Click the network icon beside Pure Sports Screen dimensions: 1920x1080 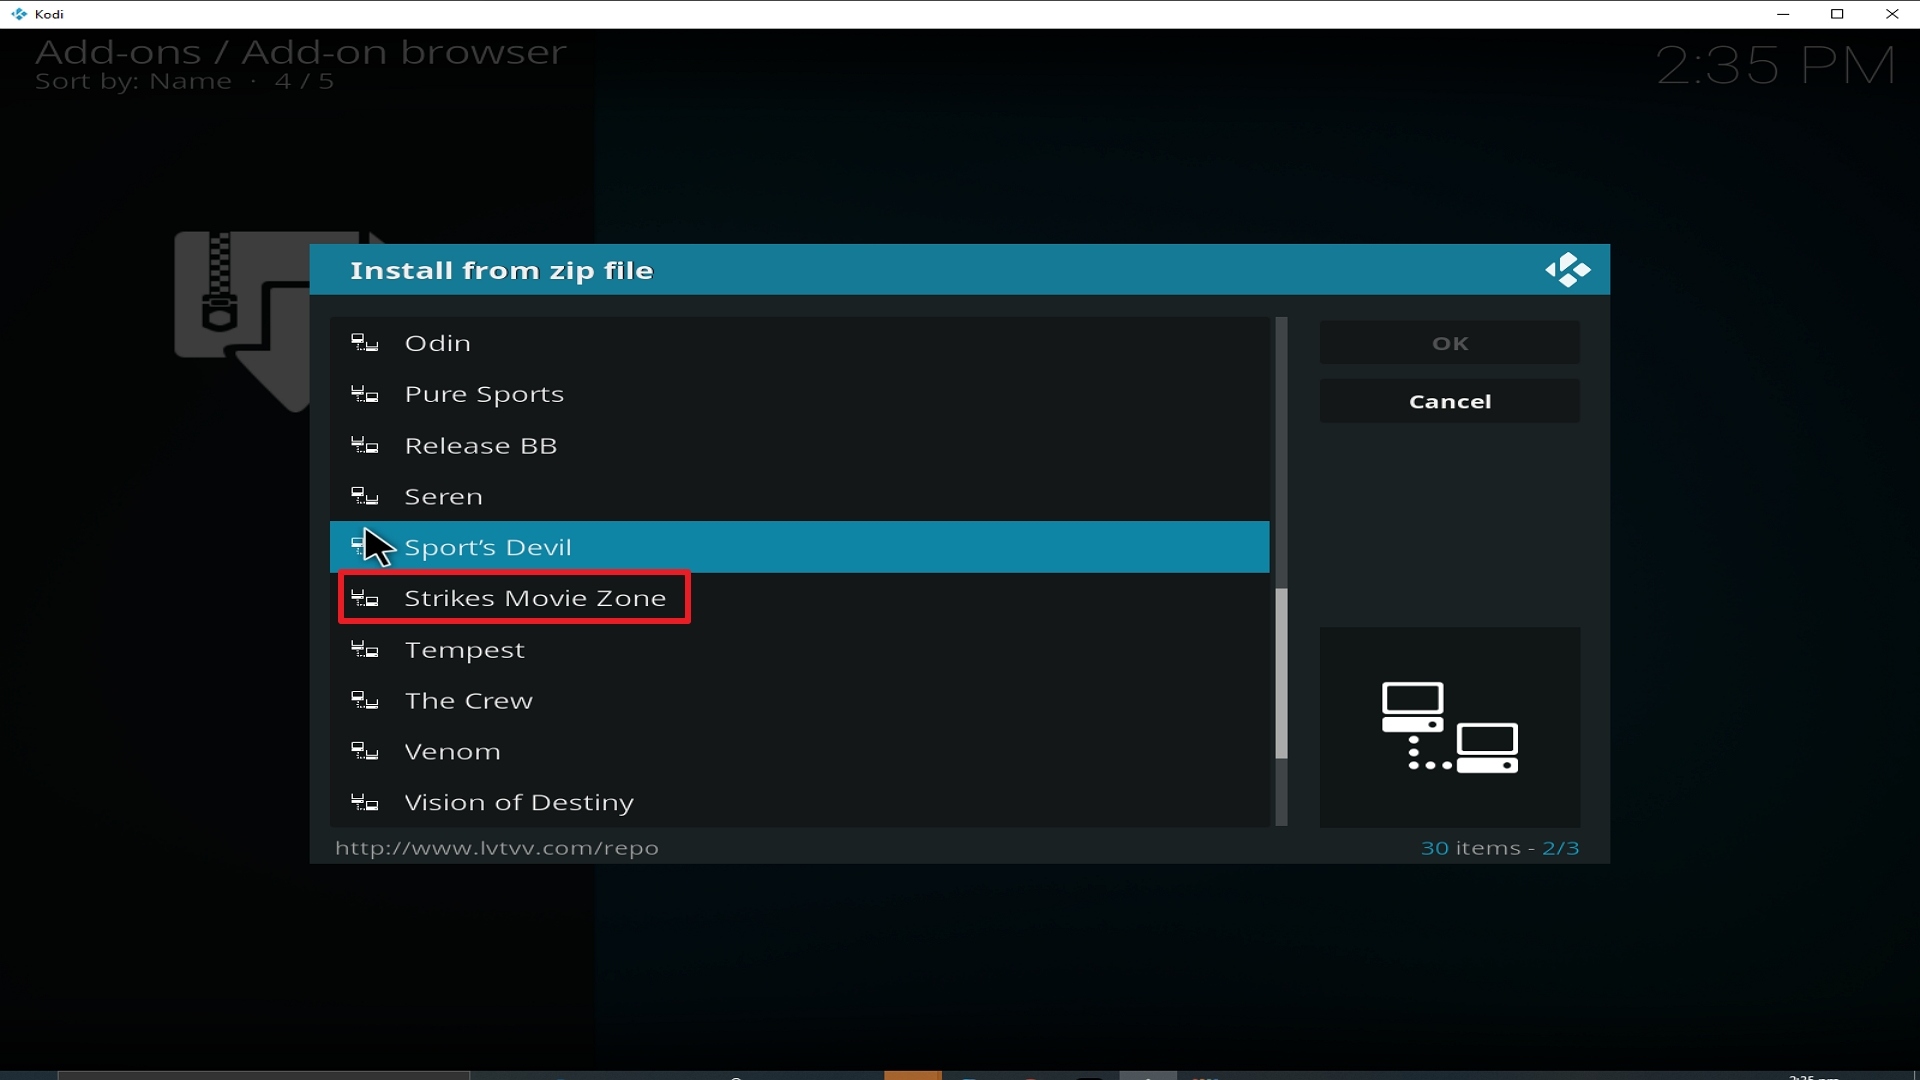click(365, 394)
